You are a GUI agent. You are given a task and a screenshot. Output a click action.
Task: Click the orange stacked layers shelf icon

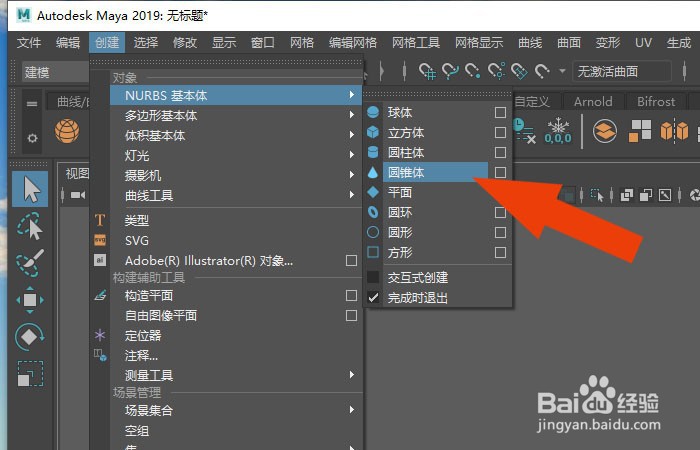pos(605,131)
